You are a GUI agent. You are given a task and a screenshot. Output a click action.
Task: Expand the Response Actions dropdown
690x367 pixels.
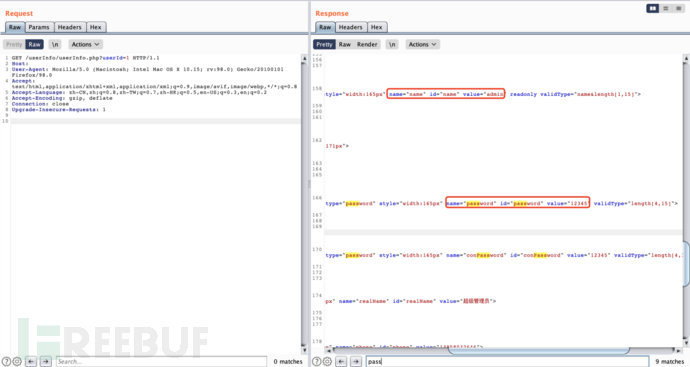(422, 44)
